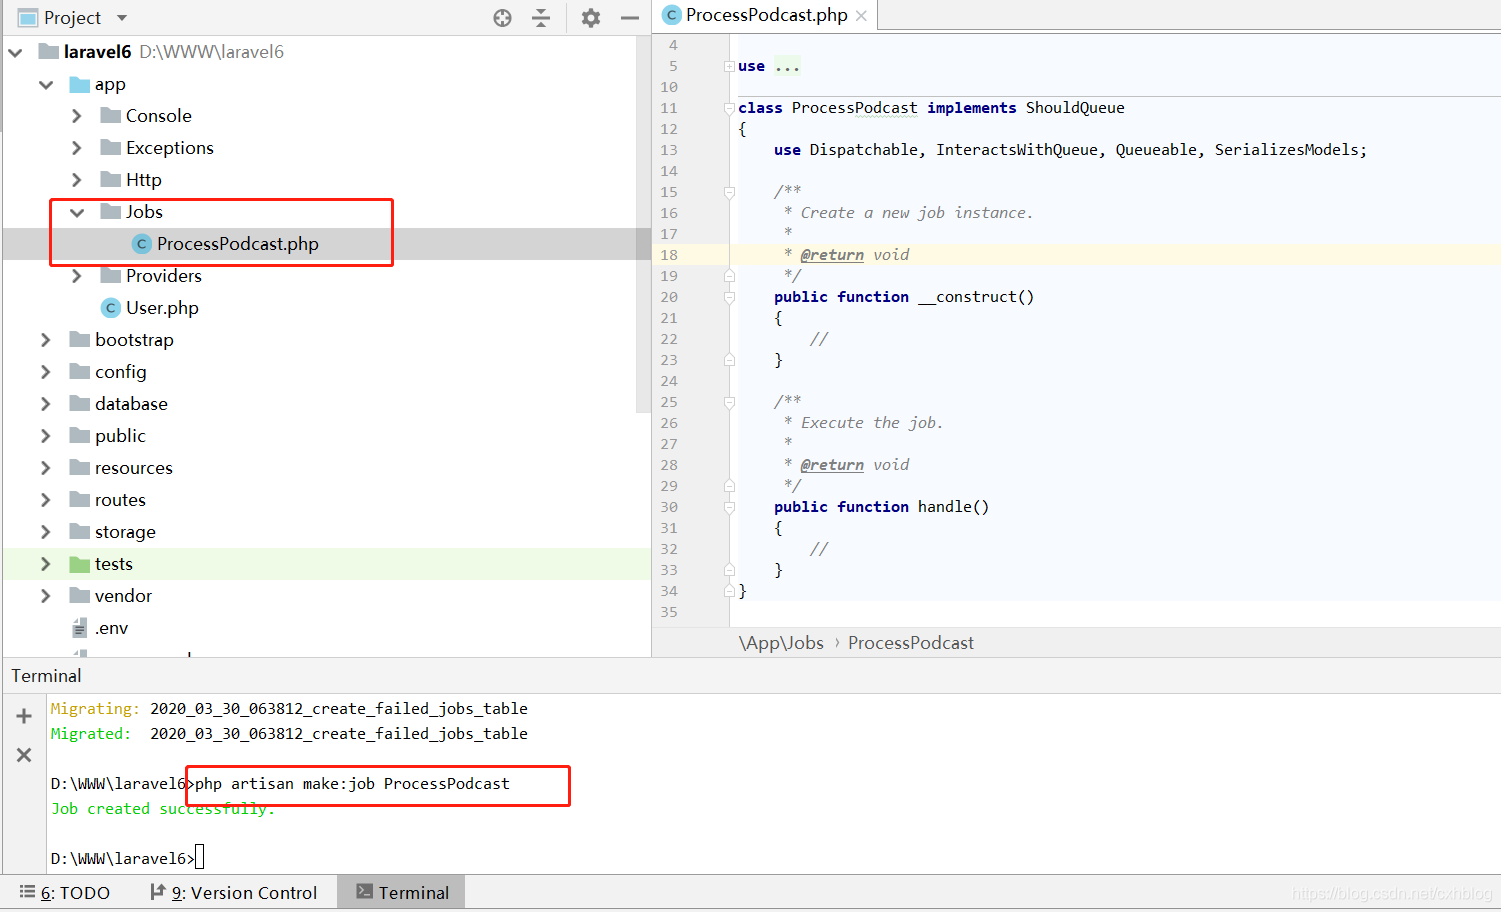Close the terminal session with X icon
The height and width of the screenshot is (912, 1501).
point(24,755)
